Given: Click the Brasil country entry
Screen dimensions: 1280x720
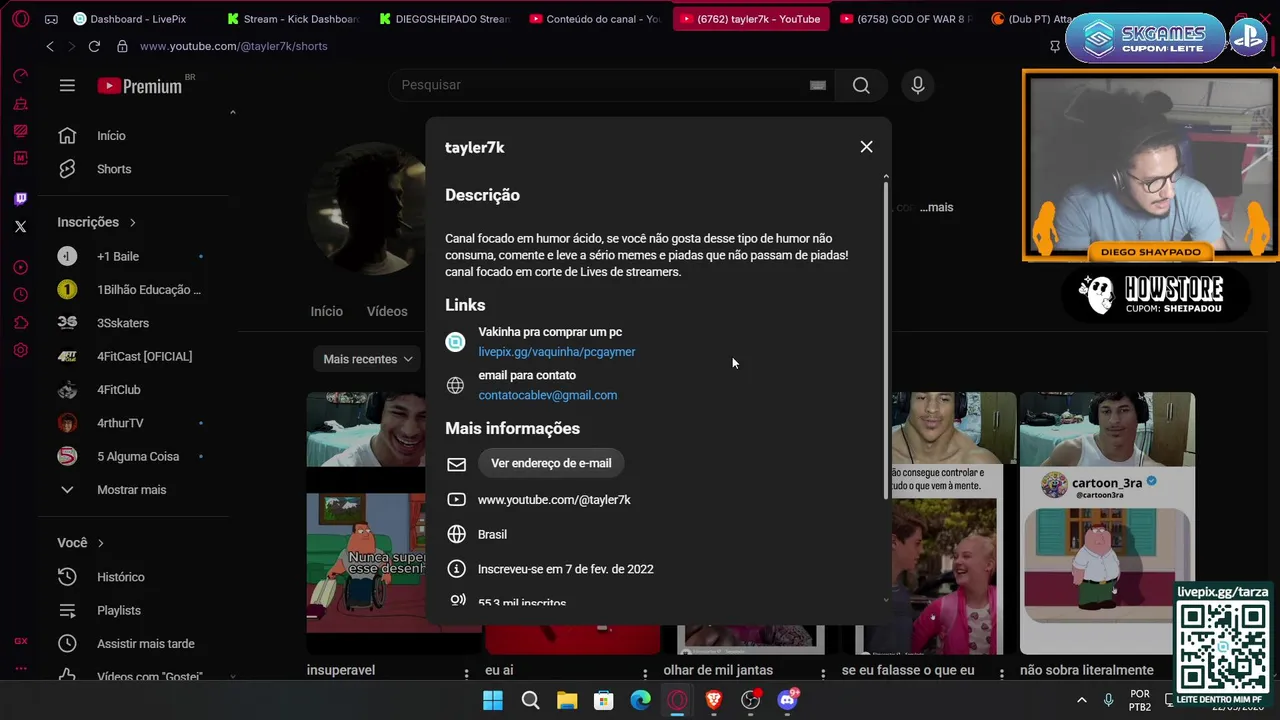Looking at the screenshot, I should (492, 535).
